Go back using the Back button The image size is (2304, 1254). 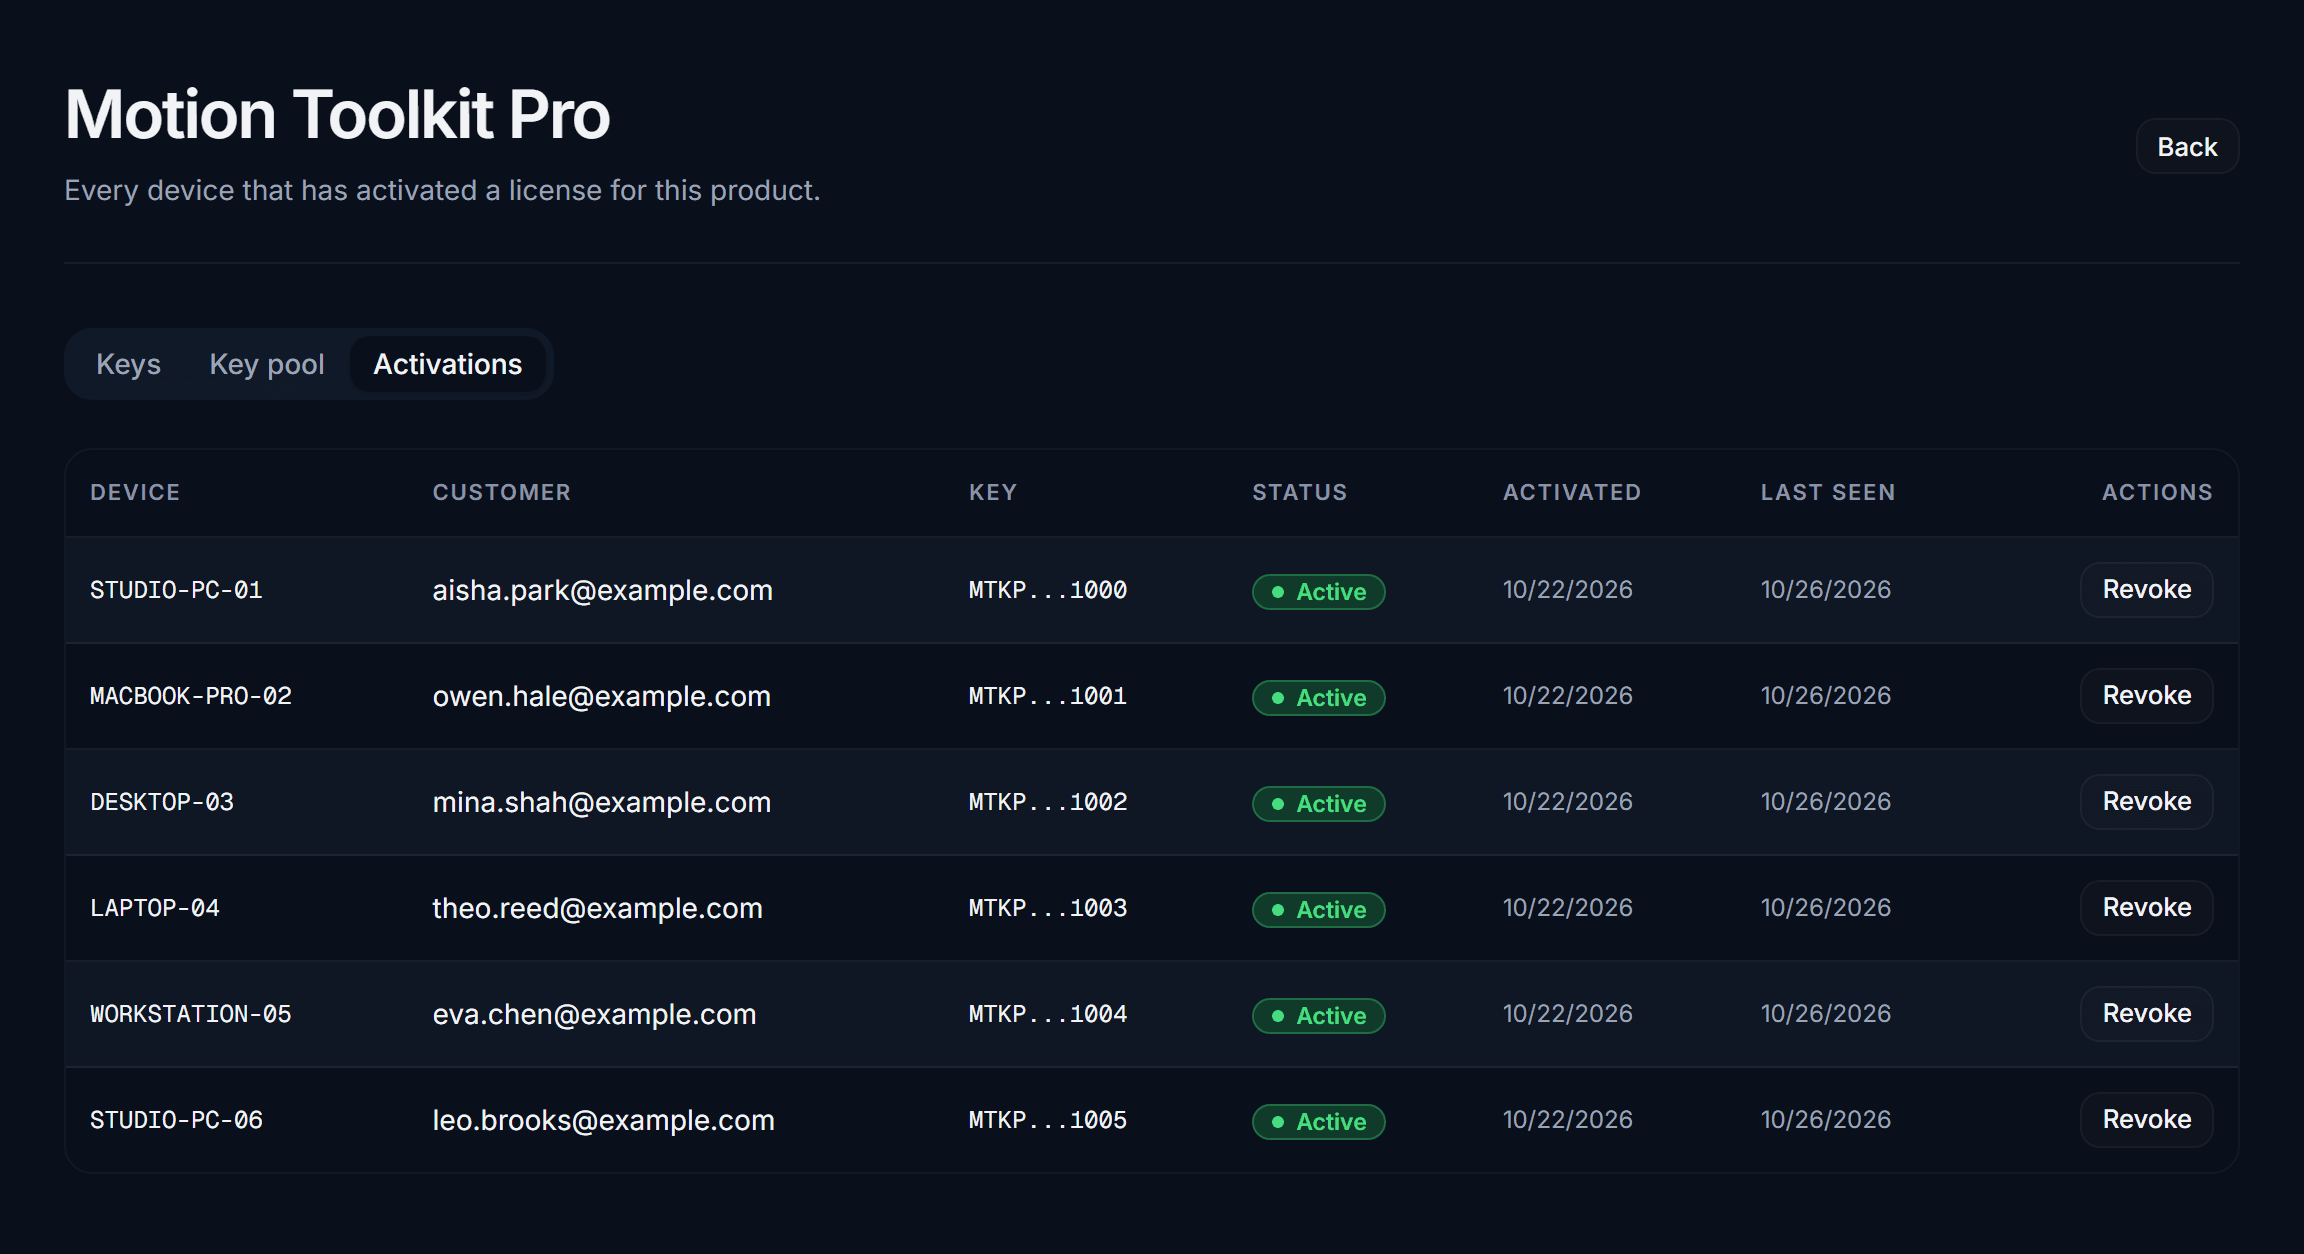click(2187, 147)
